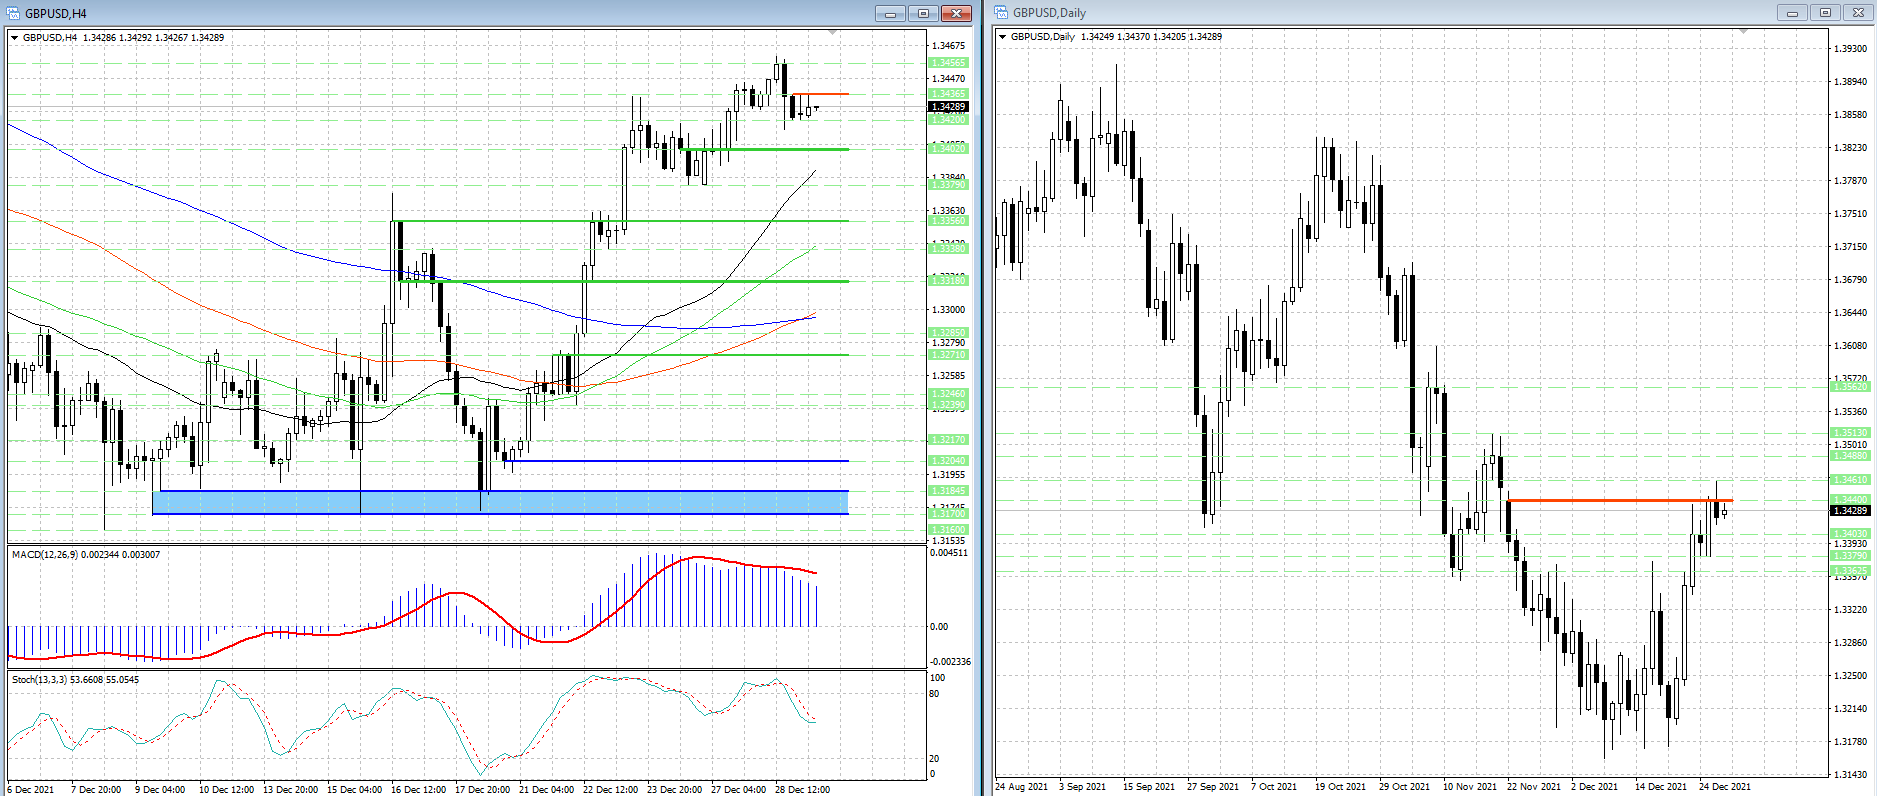Close the GBPUSD,Daily chart window
This screenshot has height=796, width=1877.
click(1858, 13)
